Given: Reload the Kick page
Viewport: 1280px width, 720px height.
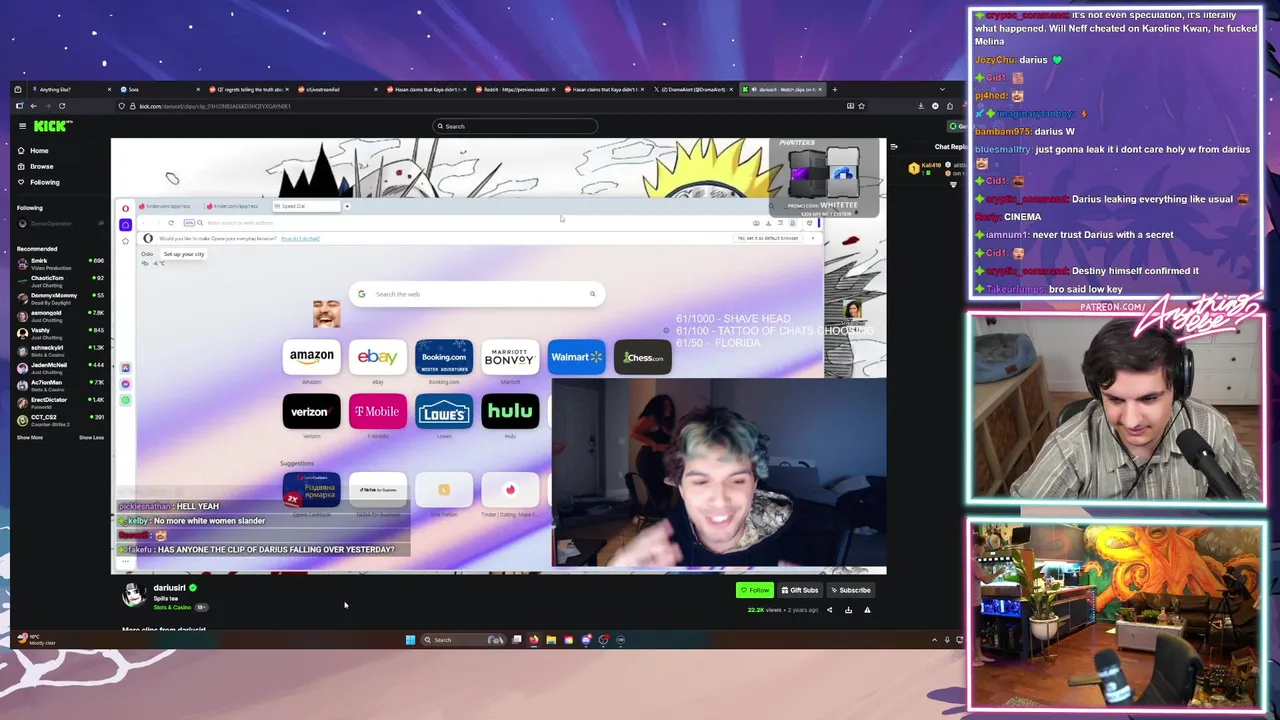Looking at the screenshot, I should pyautogui.click(x=62, y=106).
